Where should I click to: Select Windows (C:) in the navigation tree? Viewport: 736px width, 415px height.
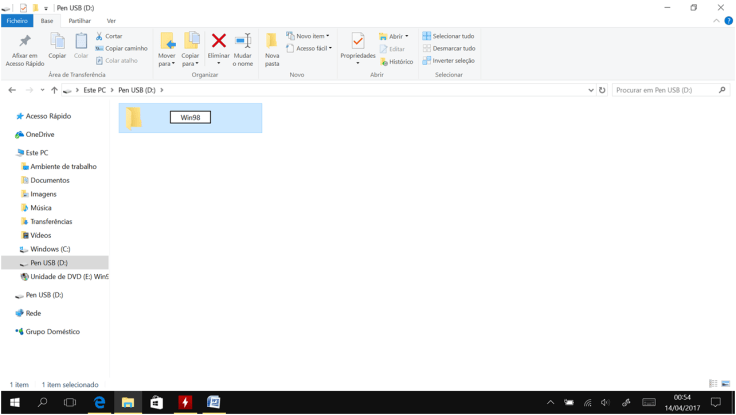[x=50, y=249]
